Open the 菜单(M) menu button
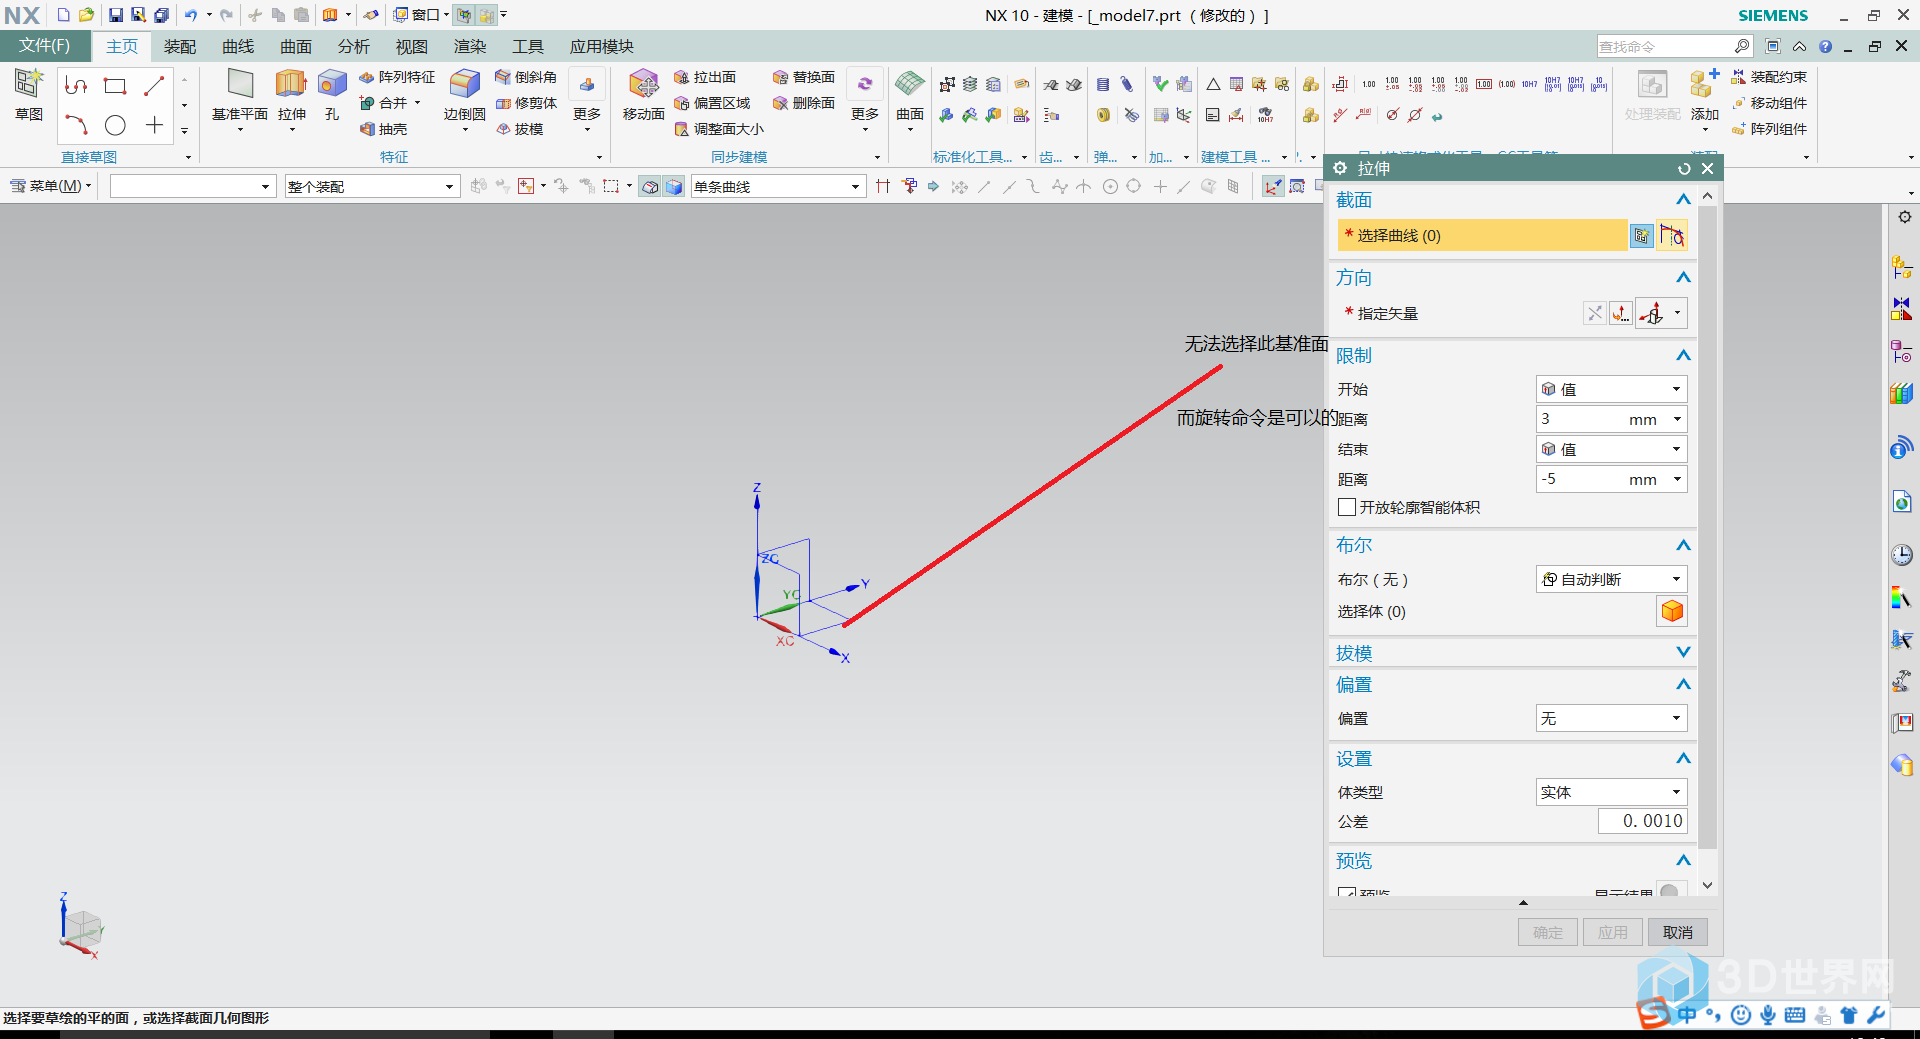The image size is (1920, 1039). (x=50, y=186)
